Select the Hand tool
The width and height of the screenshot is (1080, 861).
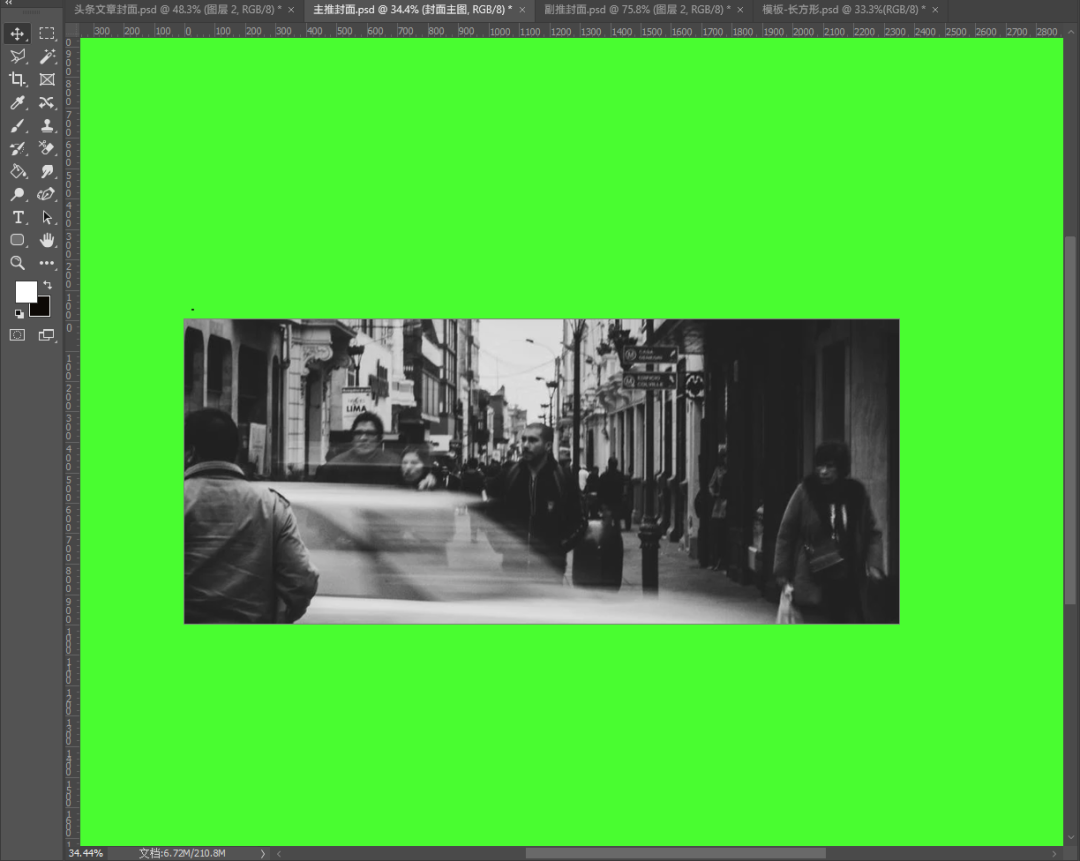tap(47, 240)
